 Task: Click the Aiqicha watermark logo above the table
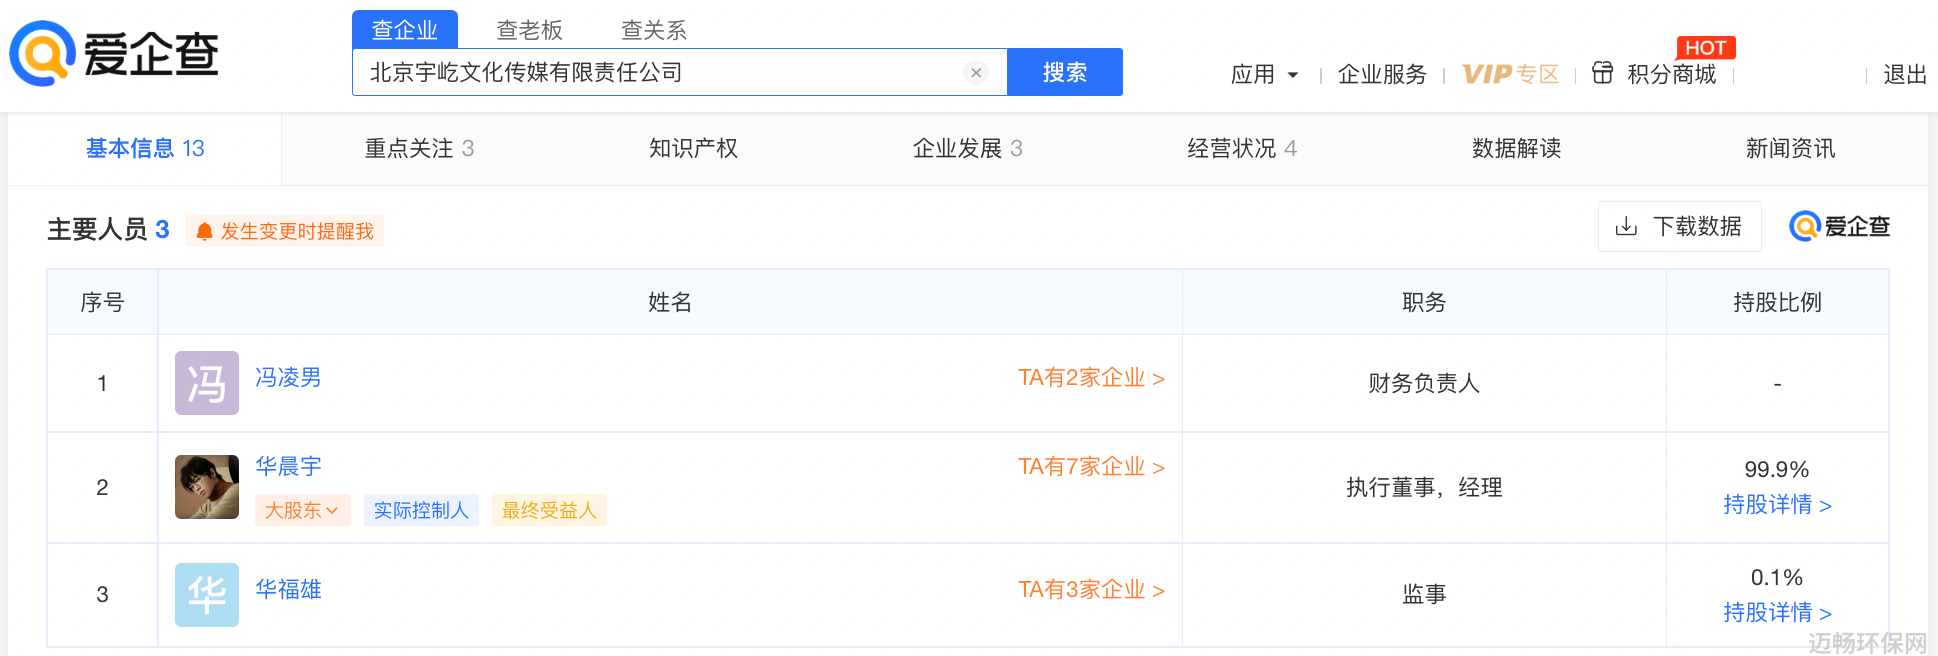click(x=1839, y=227)
